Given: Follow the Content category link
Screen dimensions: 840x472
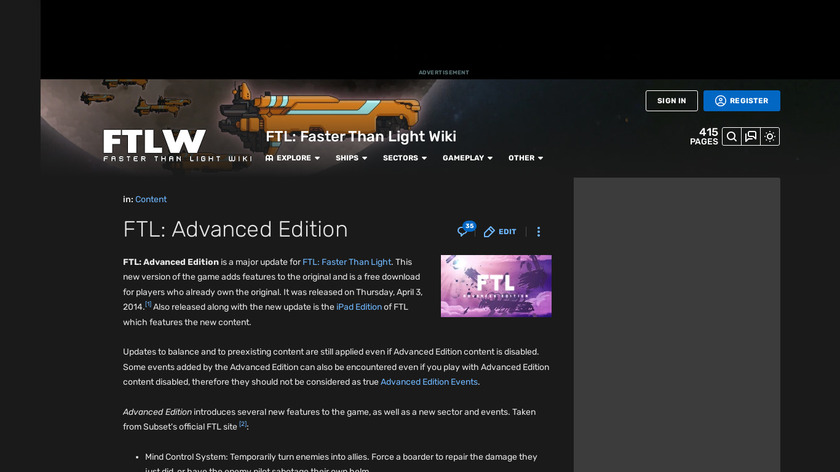Looking at the screenshot, I should coord(151,199).
